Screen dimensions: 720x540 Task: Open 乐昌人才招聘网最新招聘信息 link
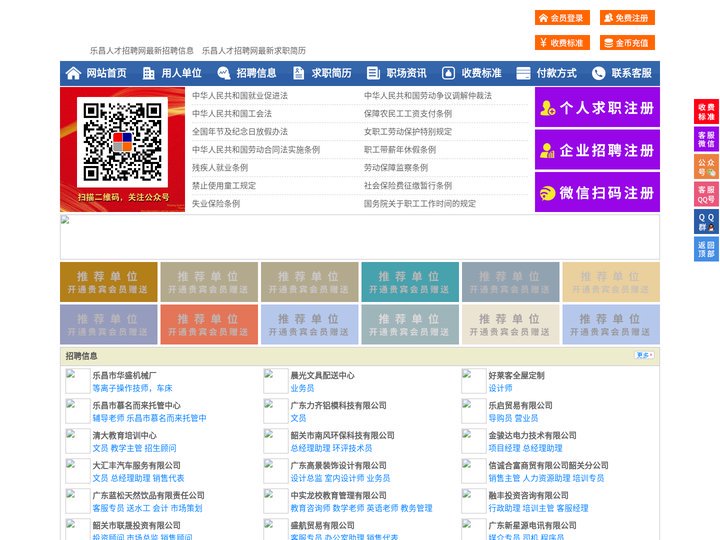(x=141, y=51)
